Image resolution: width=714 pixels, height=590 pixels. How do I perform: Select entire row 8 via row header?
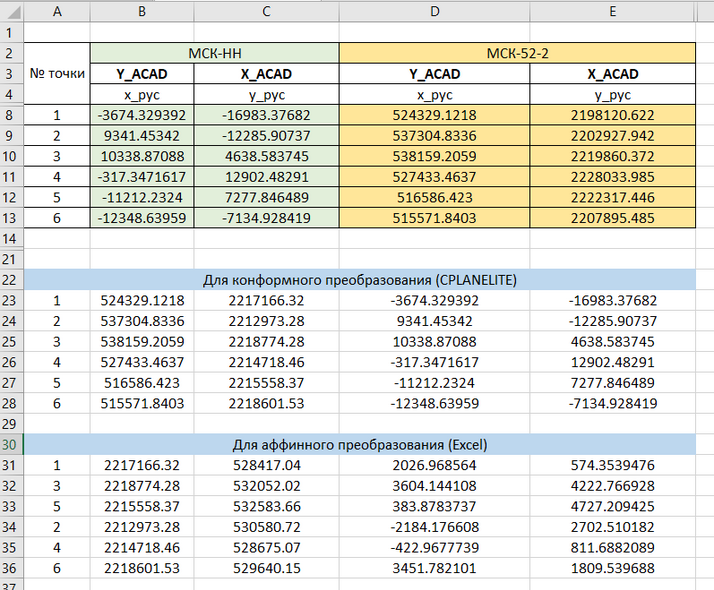point(11,116)
